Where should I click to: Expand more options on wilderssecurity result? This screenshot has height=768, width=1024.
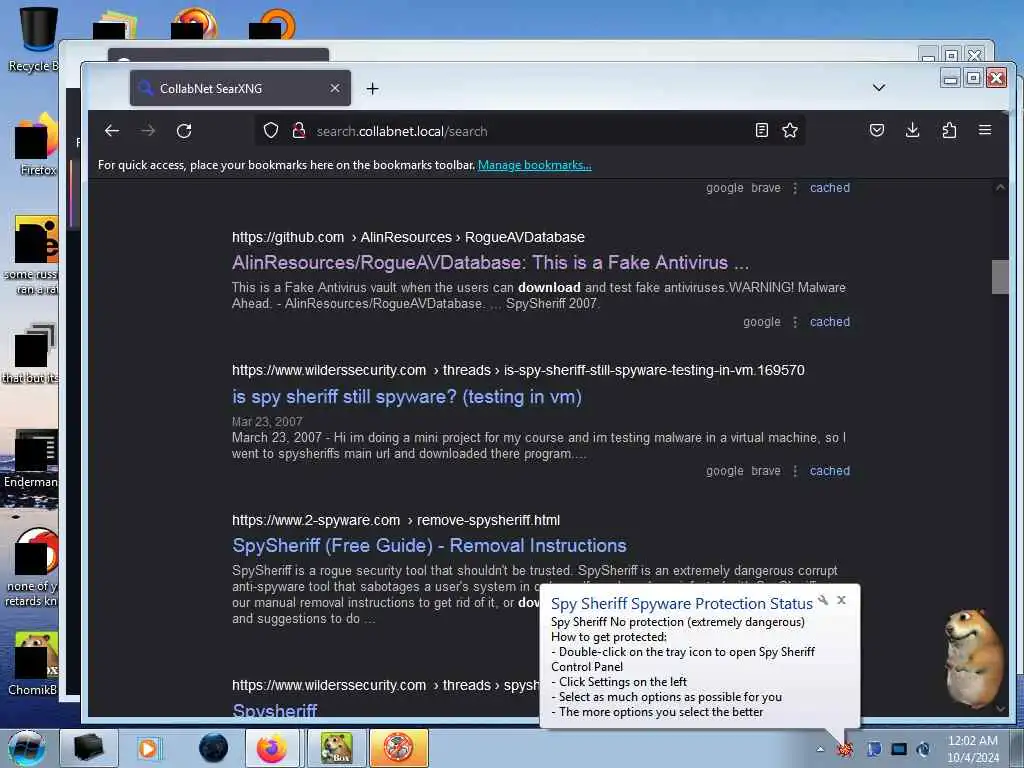(795, 471)
